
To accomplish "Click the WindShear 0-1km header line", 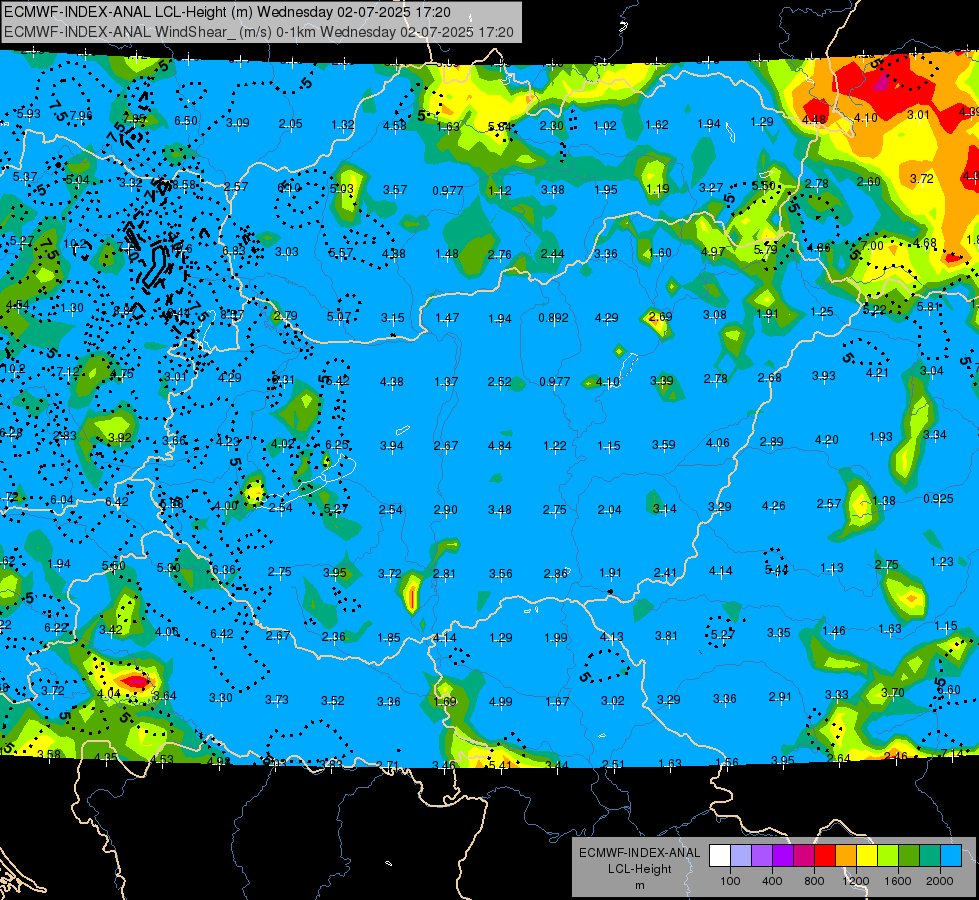I will pos(258,32).
